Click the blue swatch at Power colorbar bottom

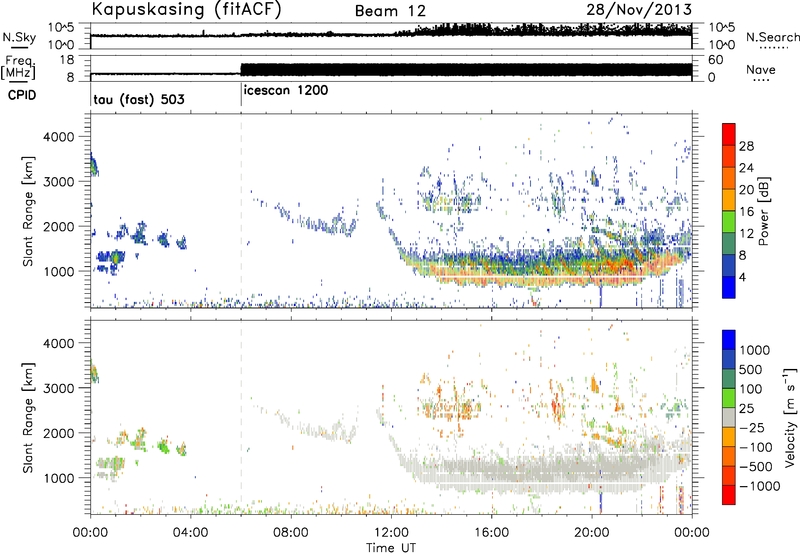[x=729, y=287]
